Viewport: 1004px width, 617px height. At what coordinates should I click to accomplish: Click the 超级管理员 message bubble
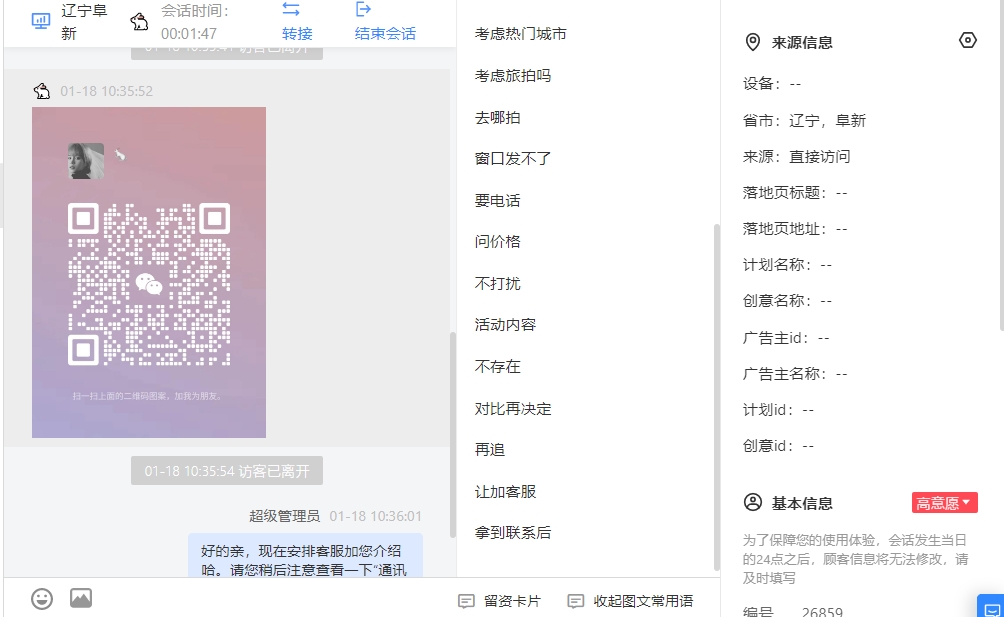[x=305, y=556]
